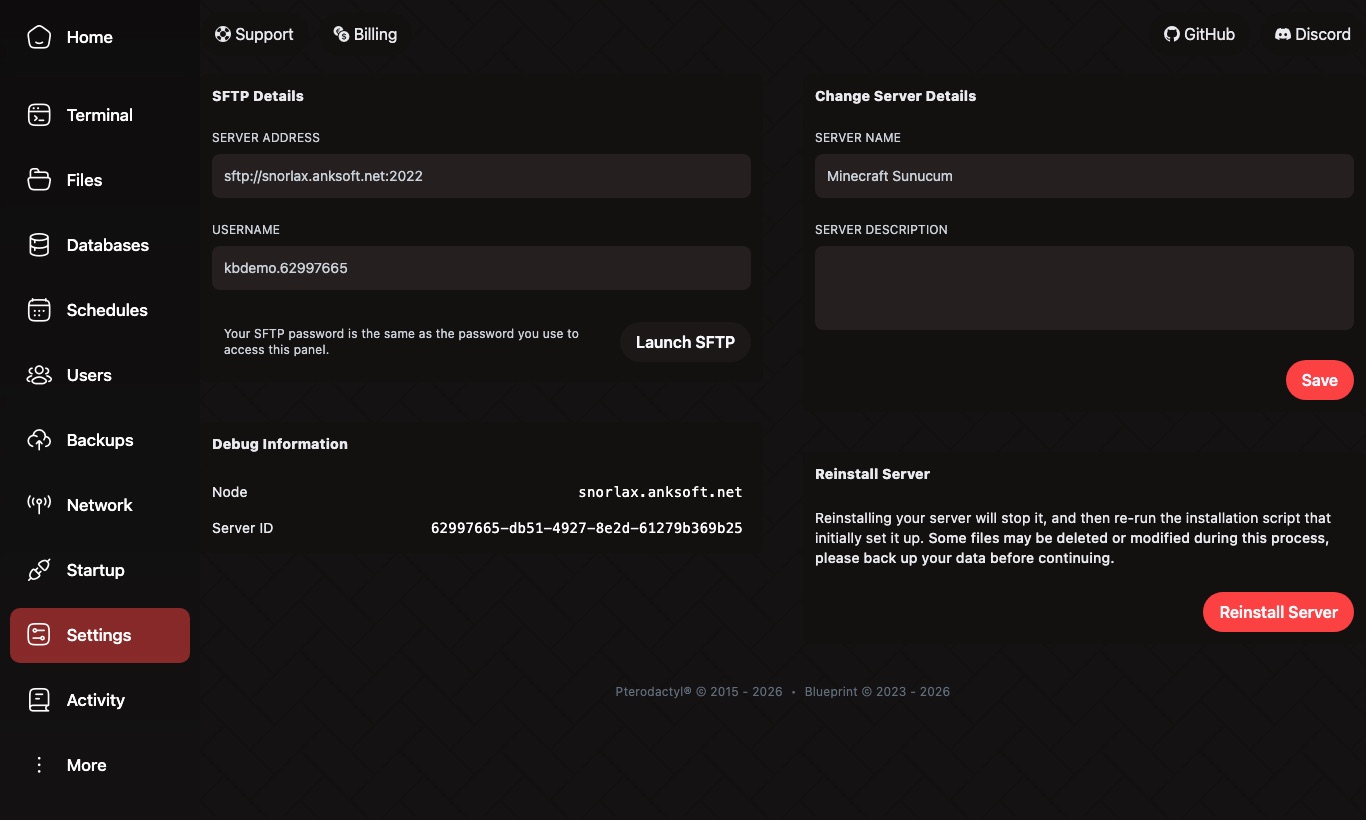Viewport: 1366px width, 820px height.
Task: Click the Pterodactyl® © 2015 - 2026 footer text
Action: pos(699,692)
